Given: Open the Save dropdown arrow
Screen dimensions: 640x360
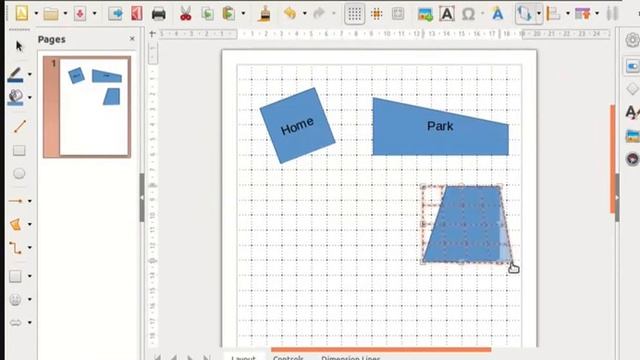Looking at the screenshot, I should (94, 13).
